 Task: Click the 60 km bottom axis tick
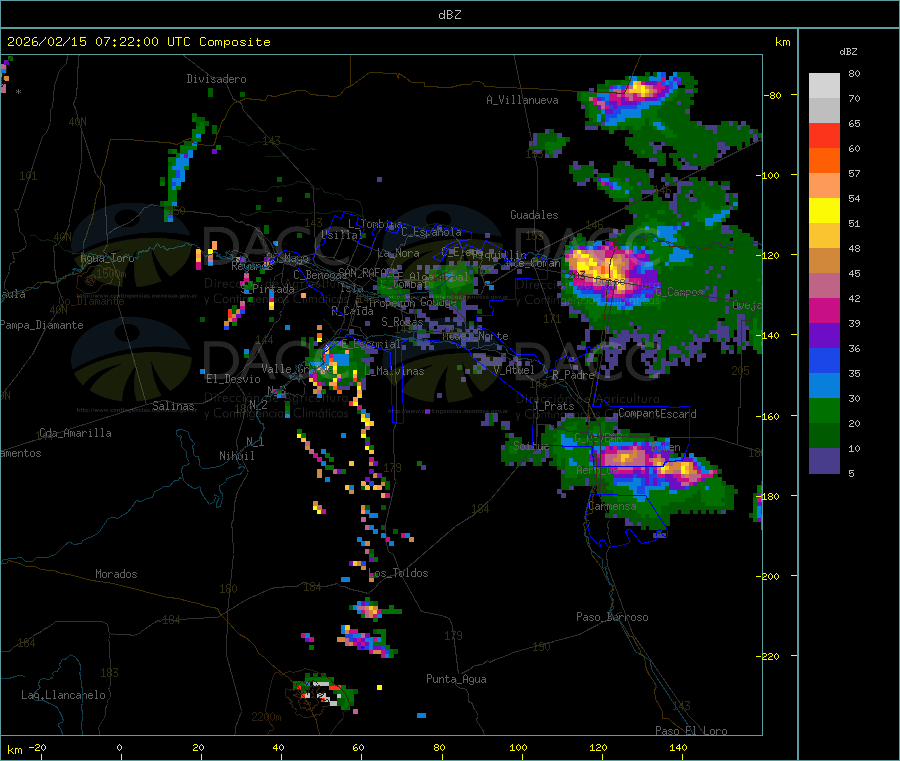[359, 748]
